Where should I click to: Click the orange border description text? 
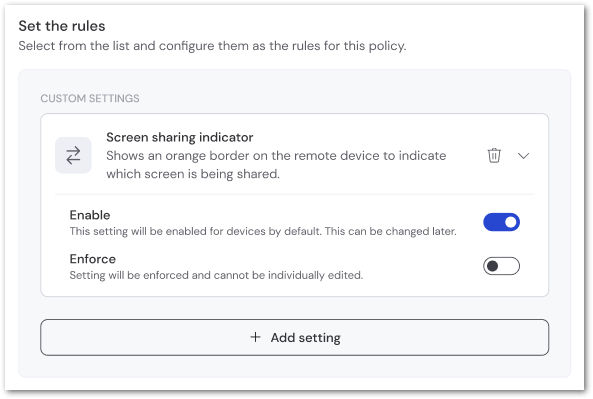click(x=276, y=165)
